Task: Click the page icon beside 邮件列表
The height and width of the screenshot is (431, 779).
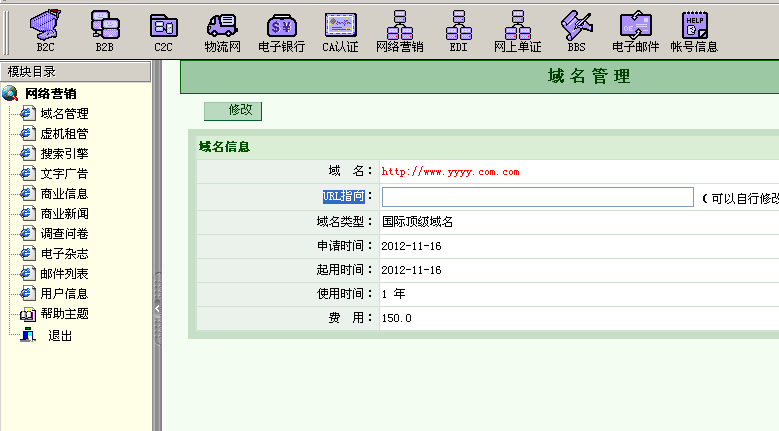Action: click(x=27, y=273)
